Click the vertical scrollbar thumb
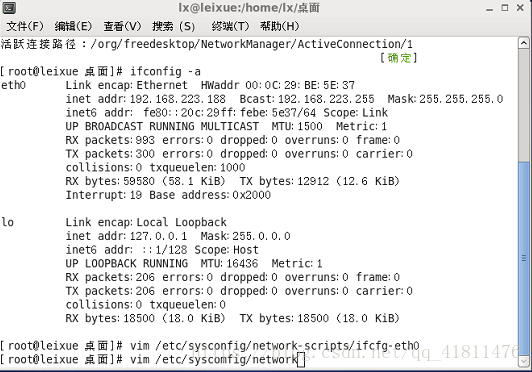 (524, 258)
